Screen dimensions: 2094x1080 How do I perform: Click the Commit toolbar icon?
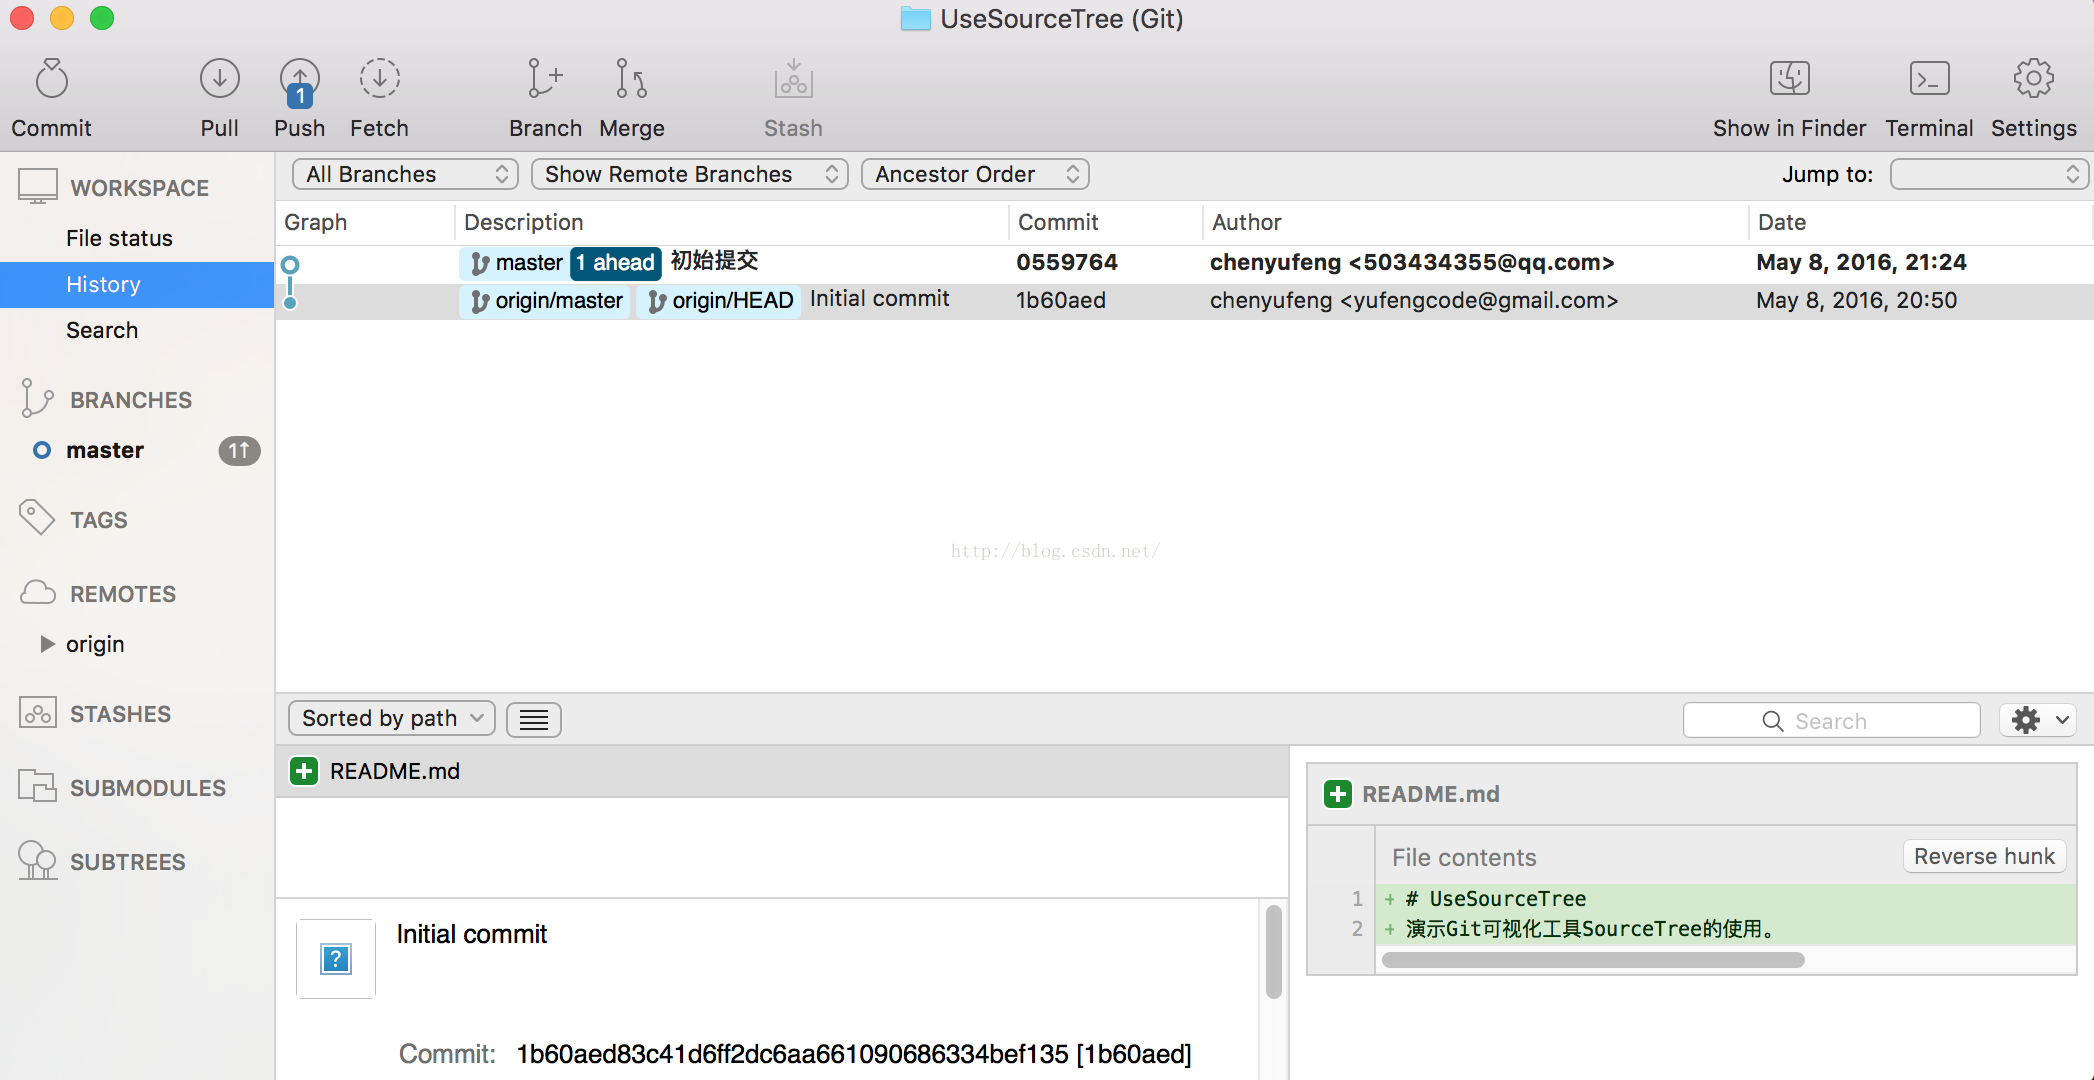pos(51,80)
